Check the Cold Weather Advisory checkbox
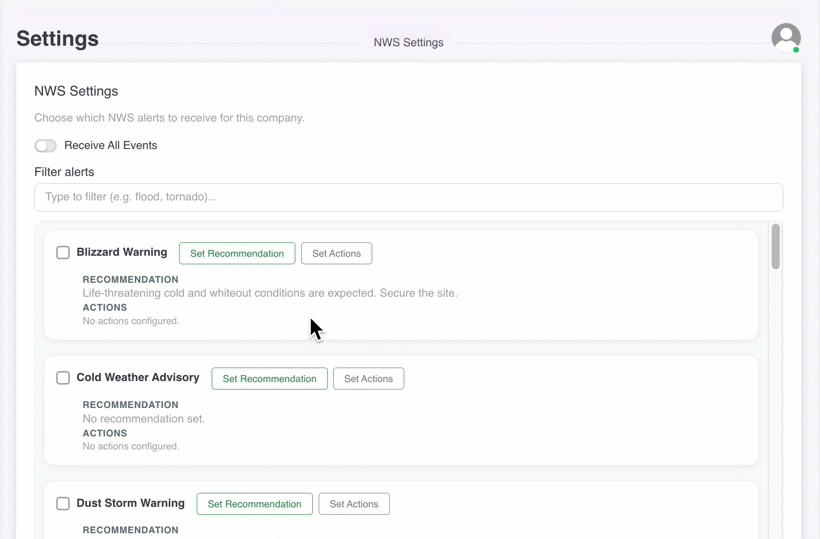This screenshot has width=820, height=539. (63, 378)
